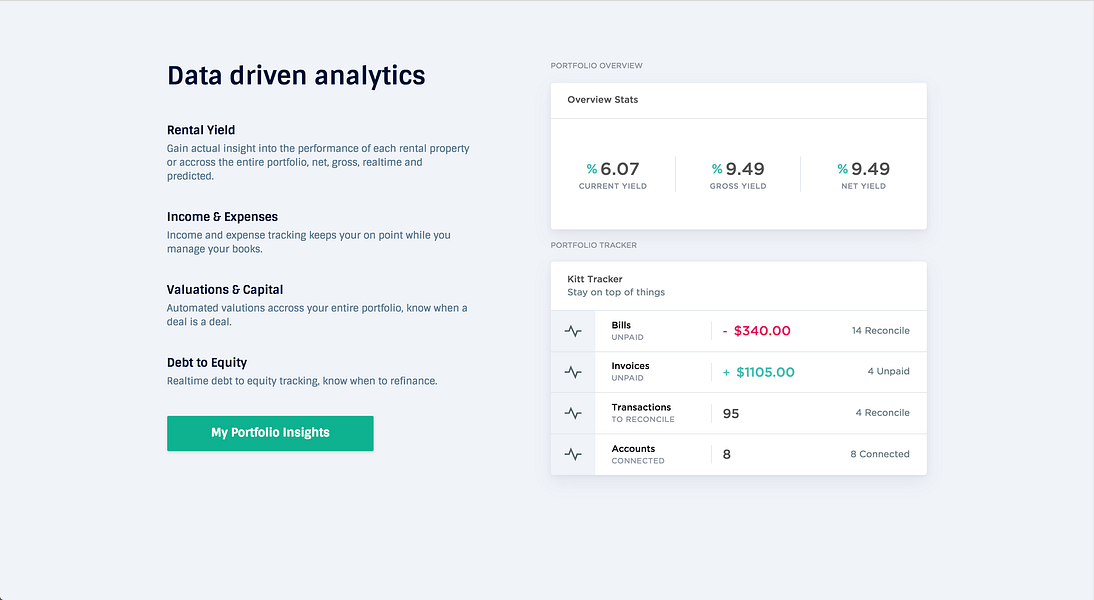Click the Accounts count "8"
The image size is (1094, 600).
click(726, 455)
